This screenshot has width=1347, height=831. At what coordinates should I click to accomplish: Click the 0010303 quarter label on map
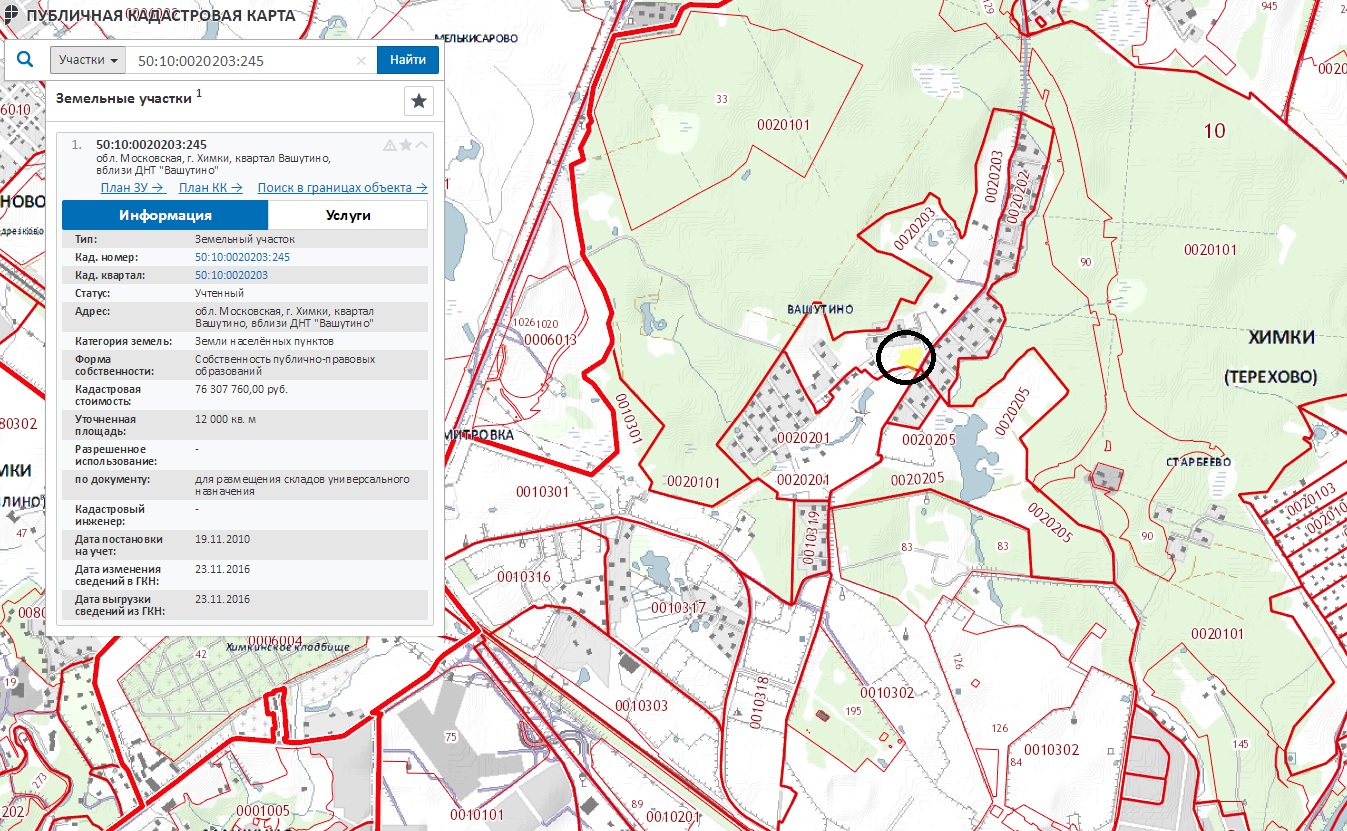(641, 706)
